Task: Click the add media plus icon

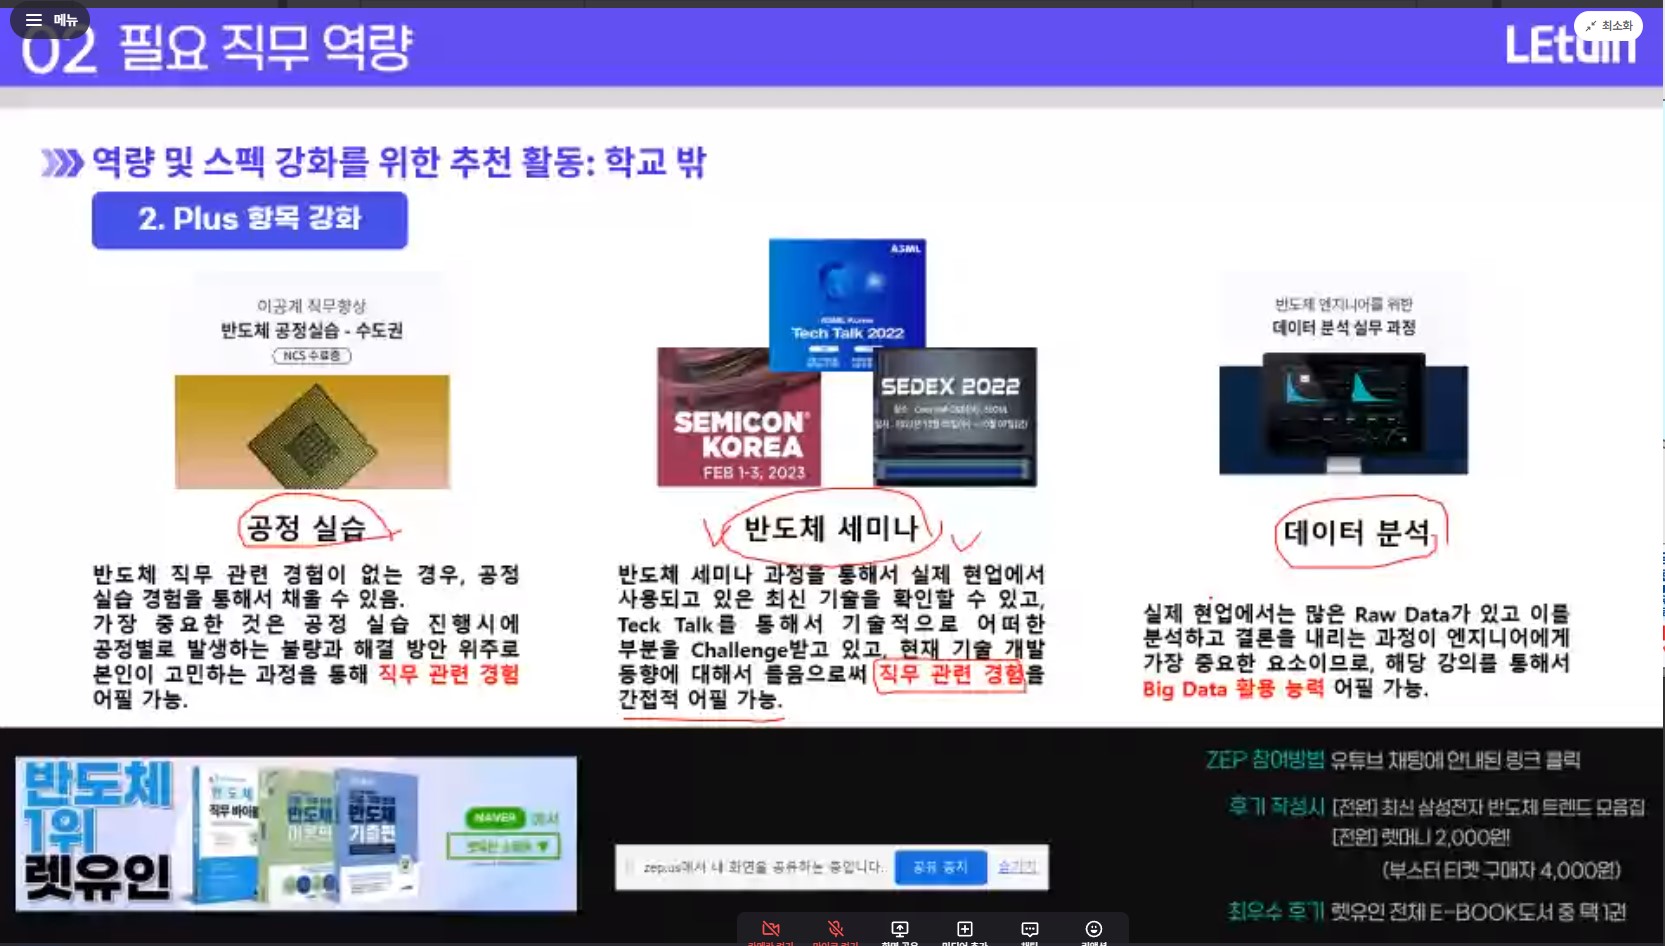Action: coord(964,930)
